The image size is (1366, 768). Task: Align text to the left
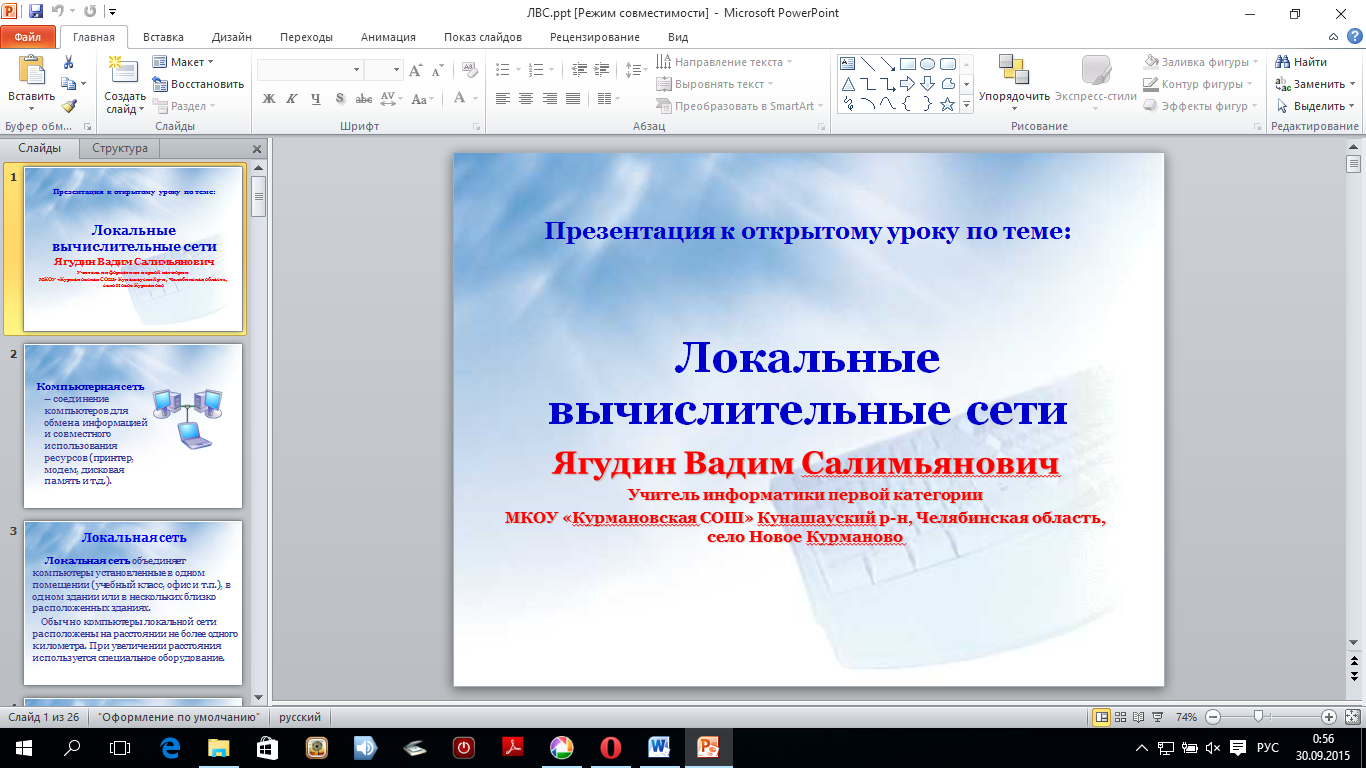point(502,99)
